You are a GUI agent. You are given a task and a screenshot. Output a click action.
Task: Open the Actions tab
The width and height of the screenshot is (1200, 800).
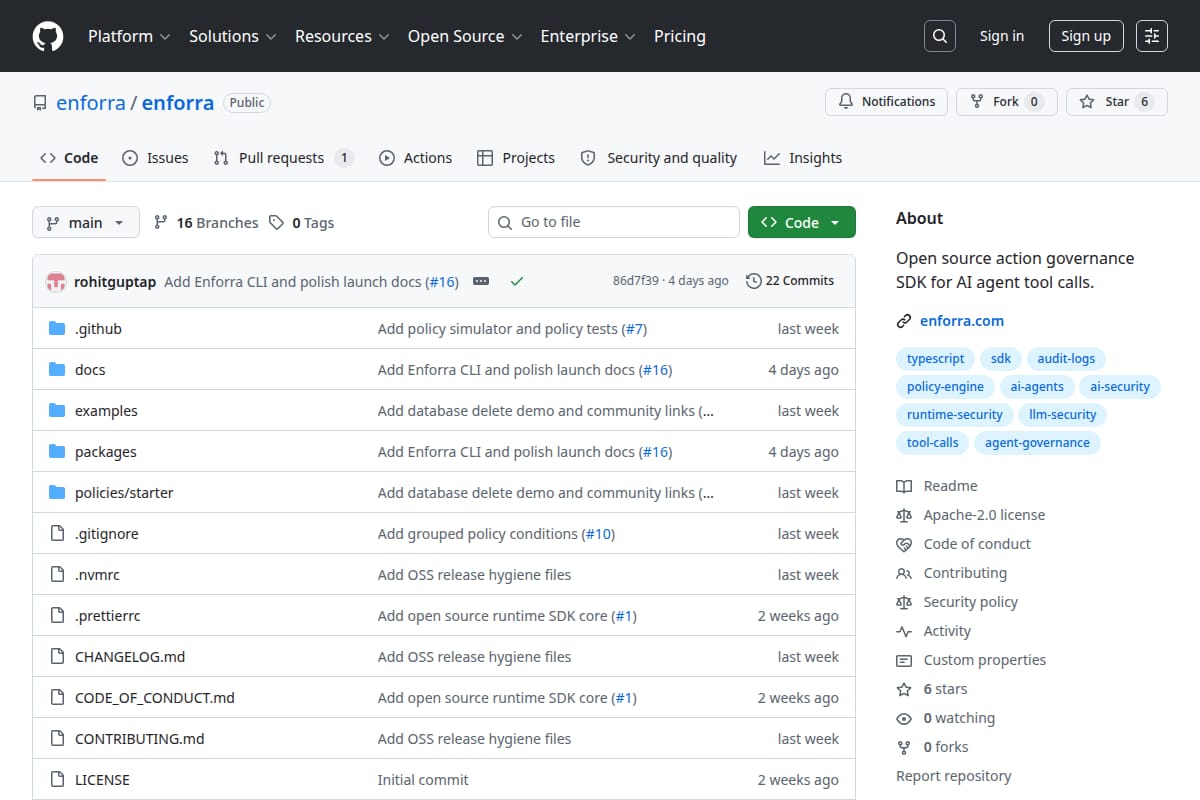pos(415,158)
